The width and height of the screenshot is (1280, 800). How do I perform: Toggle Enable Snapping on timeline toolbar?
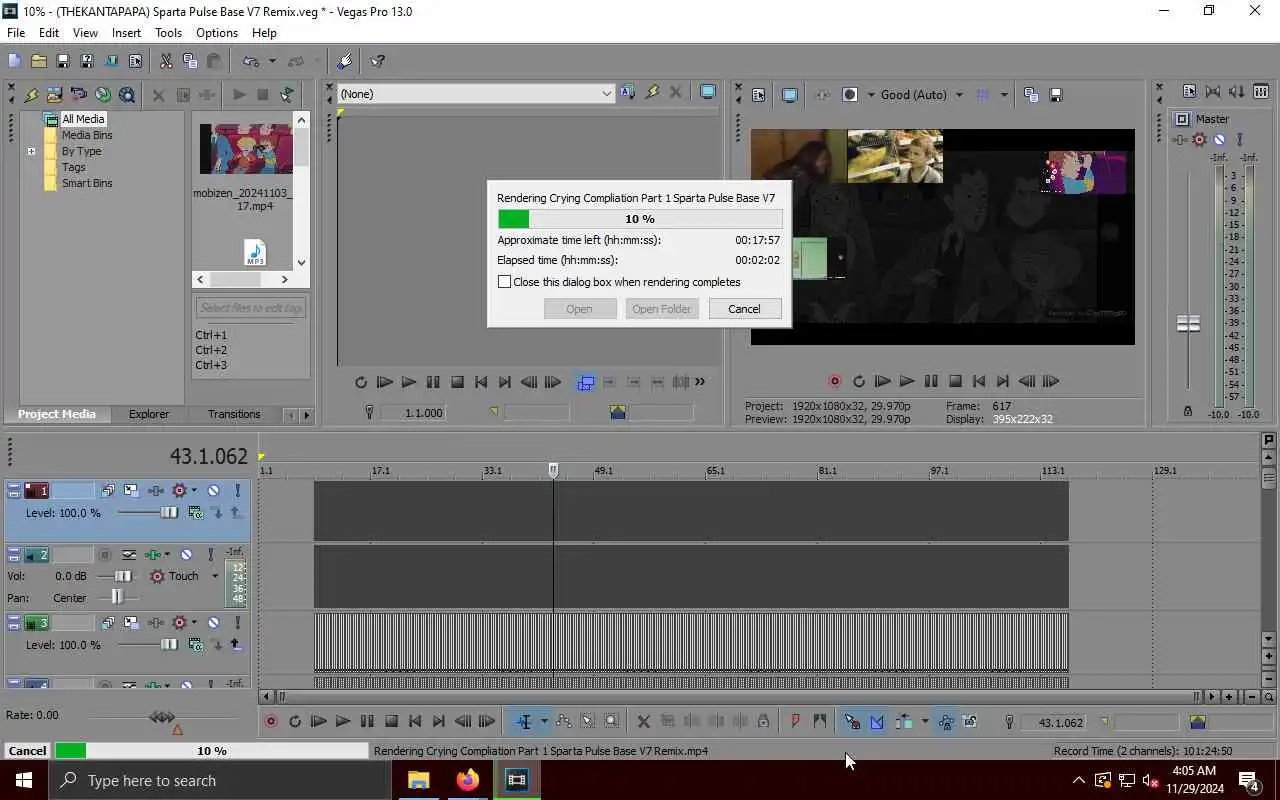point(852,721)
